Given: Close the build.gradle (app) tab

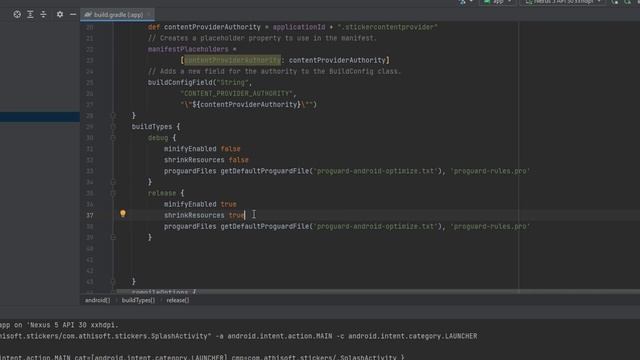Looking at the screenshot, I should (149, 14).
